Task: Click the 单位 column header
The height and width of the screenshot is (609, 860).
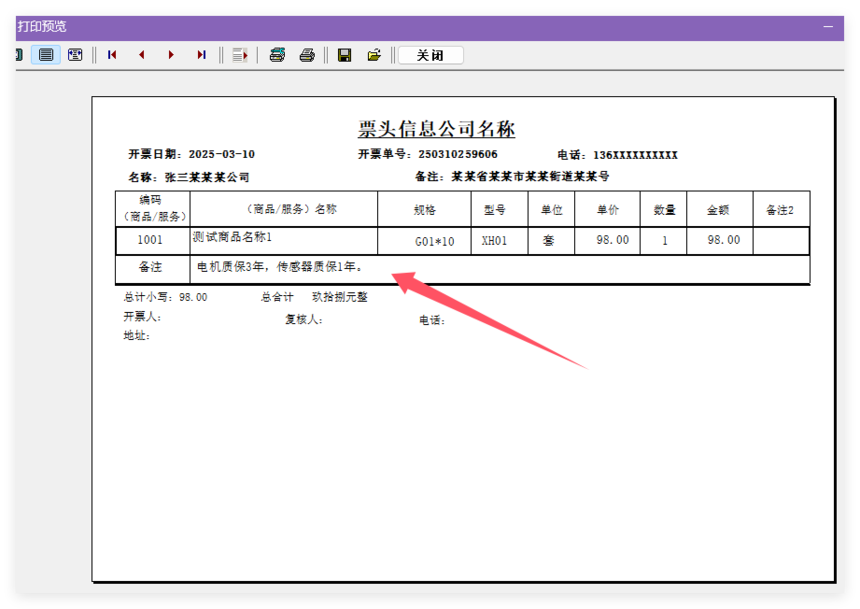Action: 552,210
